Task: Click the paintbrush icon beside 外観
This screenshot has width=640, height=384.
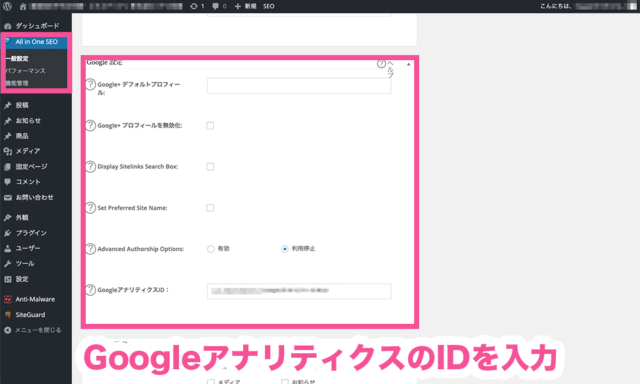Action: click(x=7, y=218)
